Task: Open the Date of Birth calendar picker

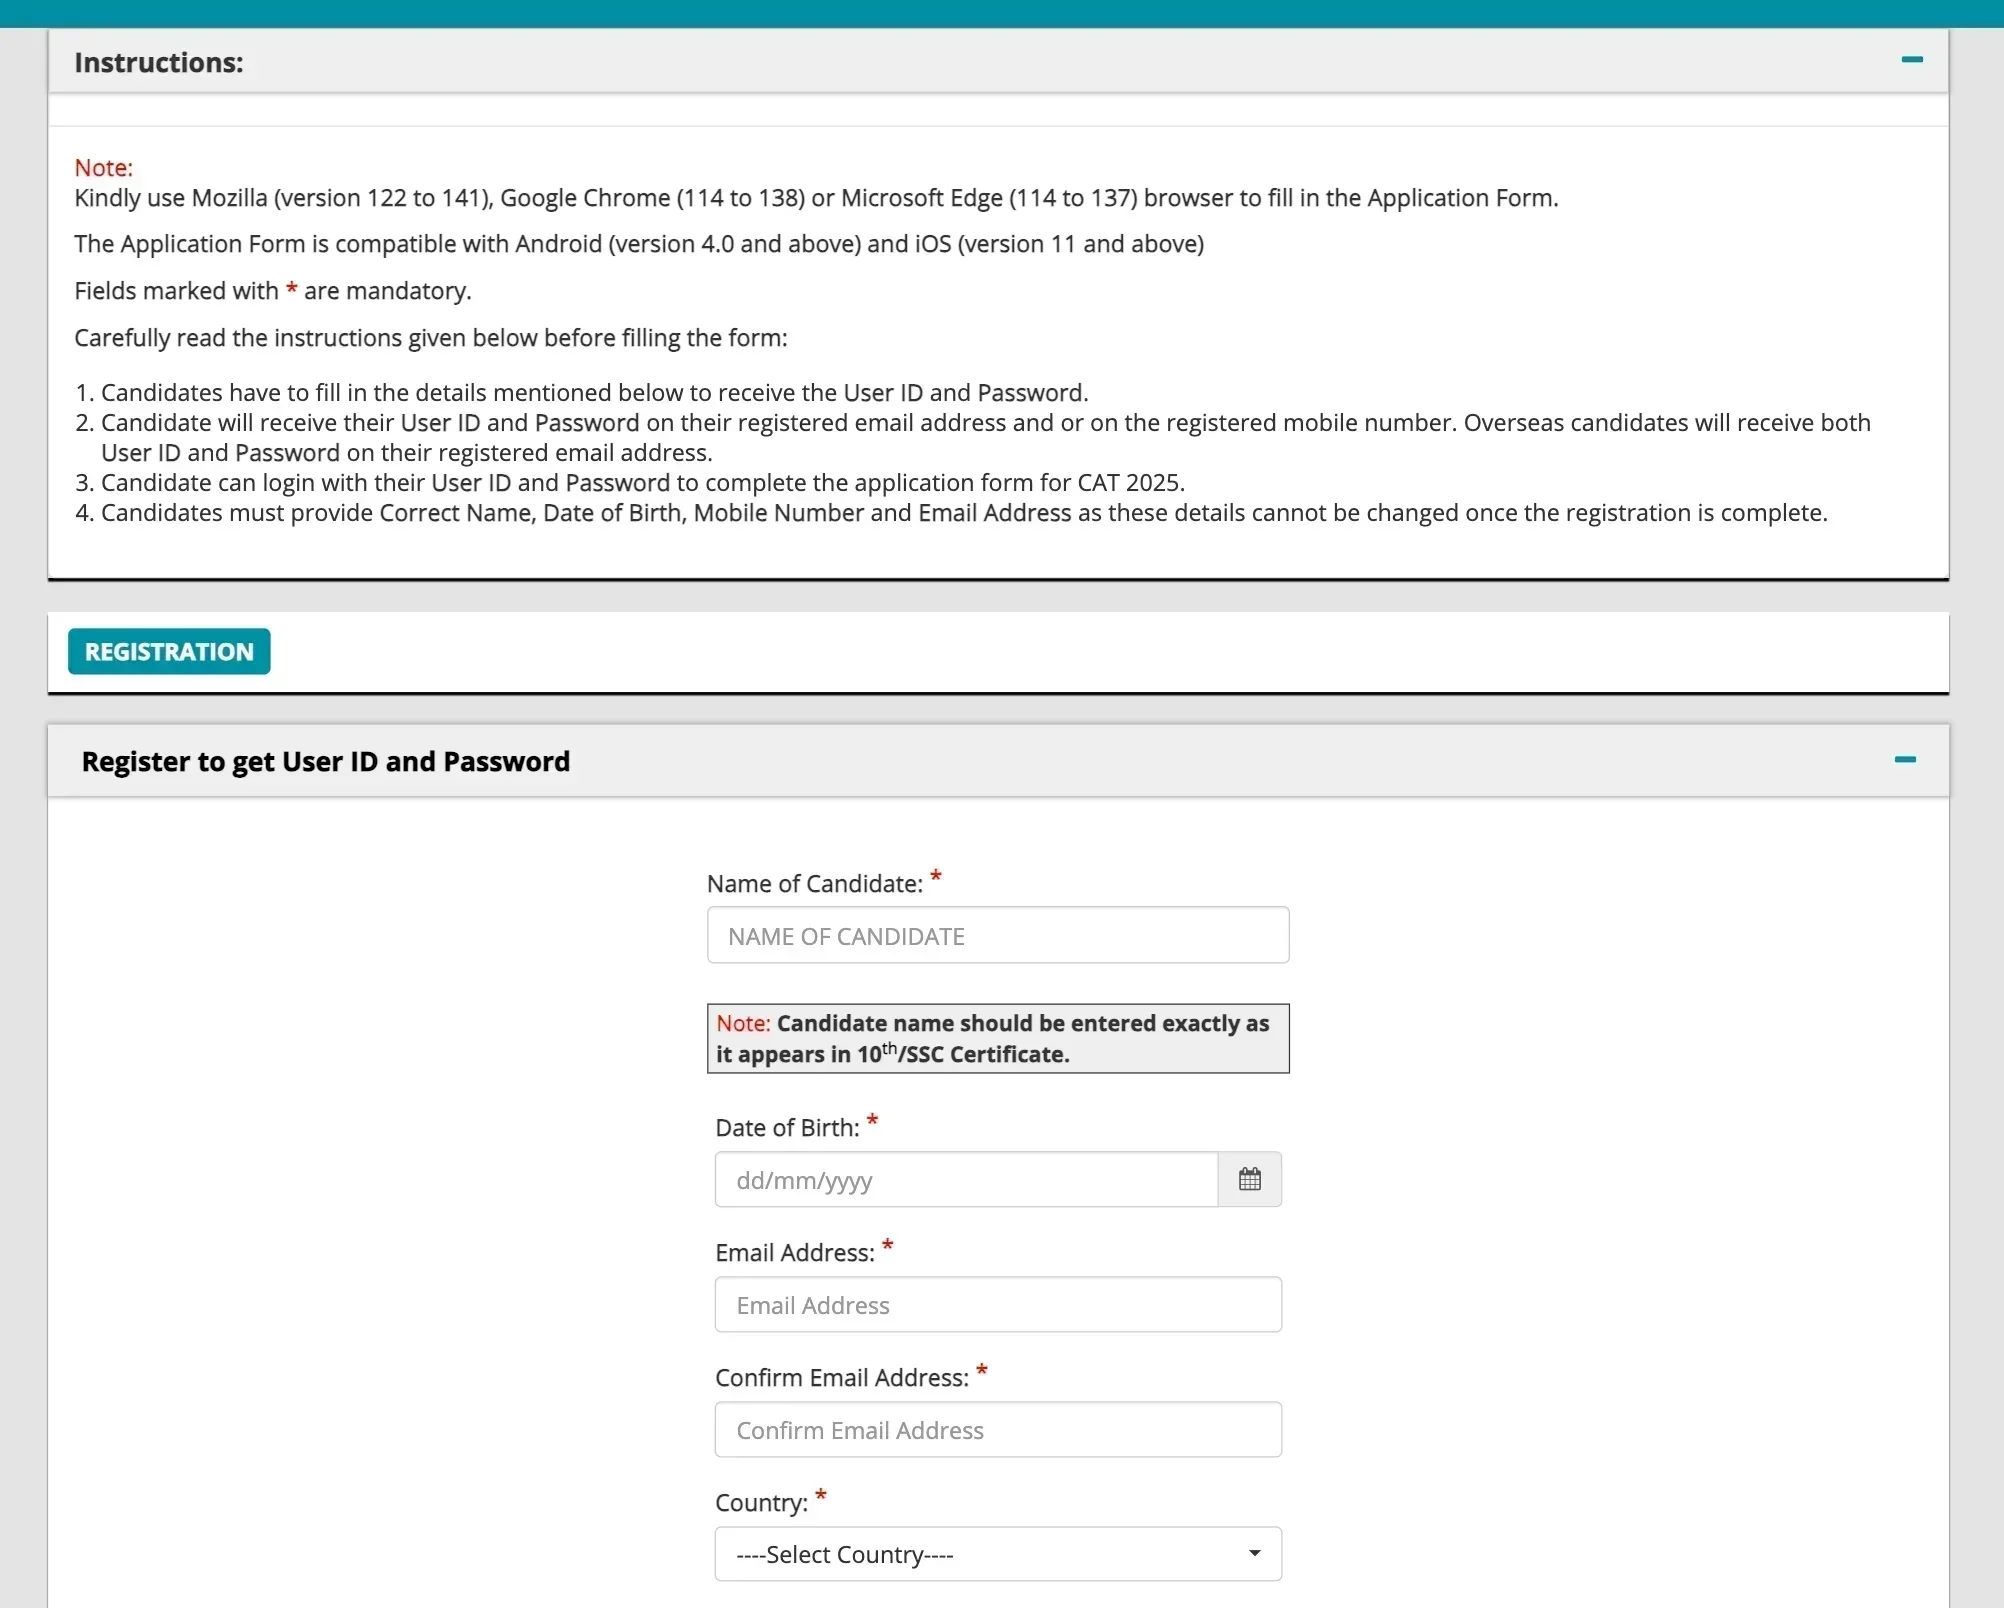Action: pyautogui.click(x=1249, y=1180)
